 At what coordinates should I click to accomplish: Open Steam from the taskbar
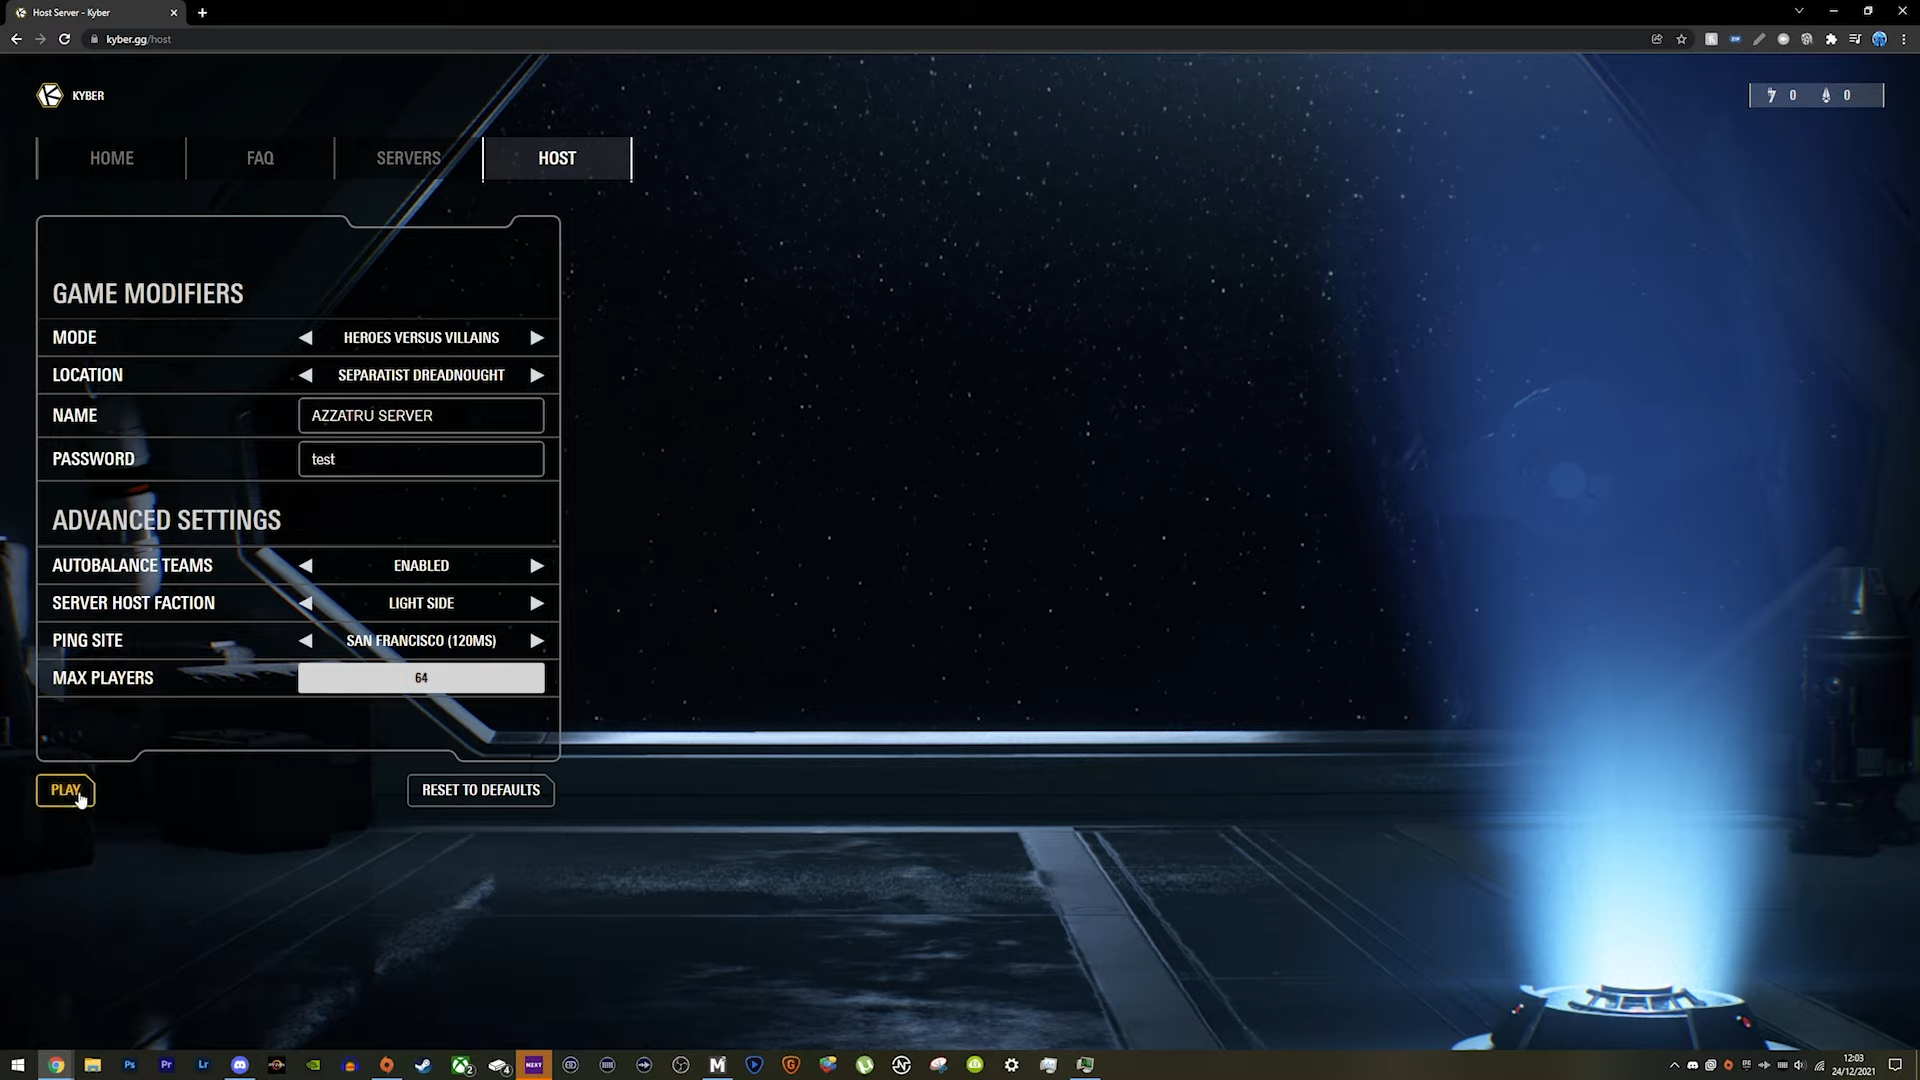[x=423, y=1065]
